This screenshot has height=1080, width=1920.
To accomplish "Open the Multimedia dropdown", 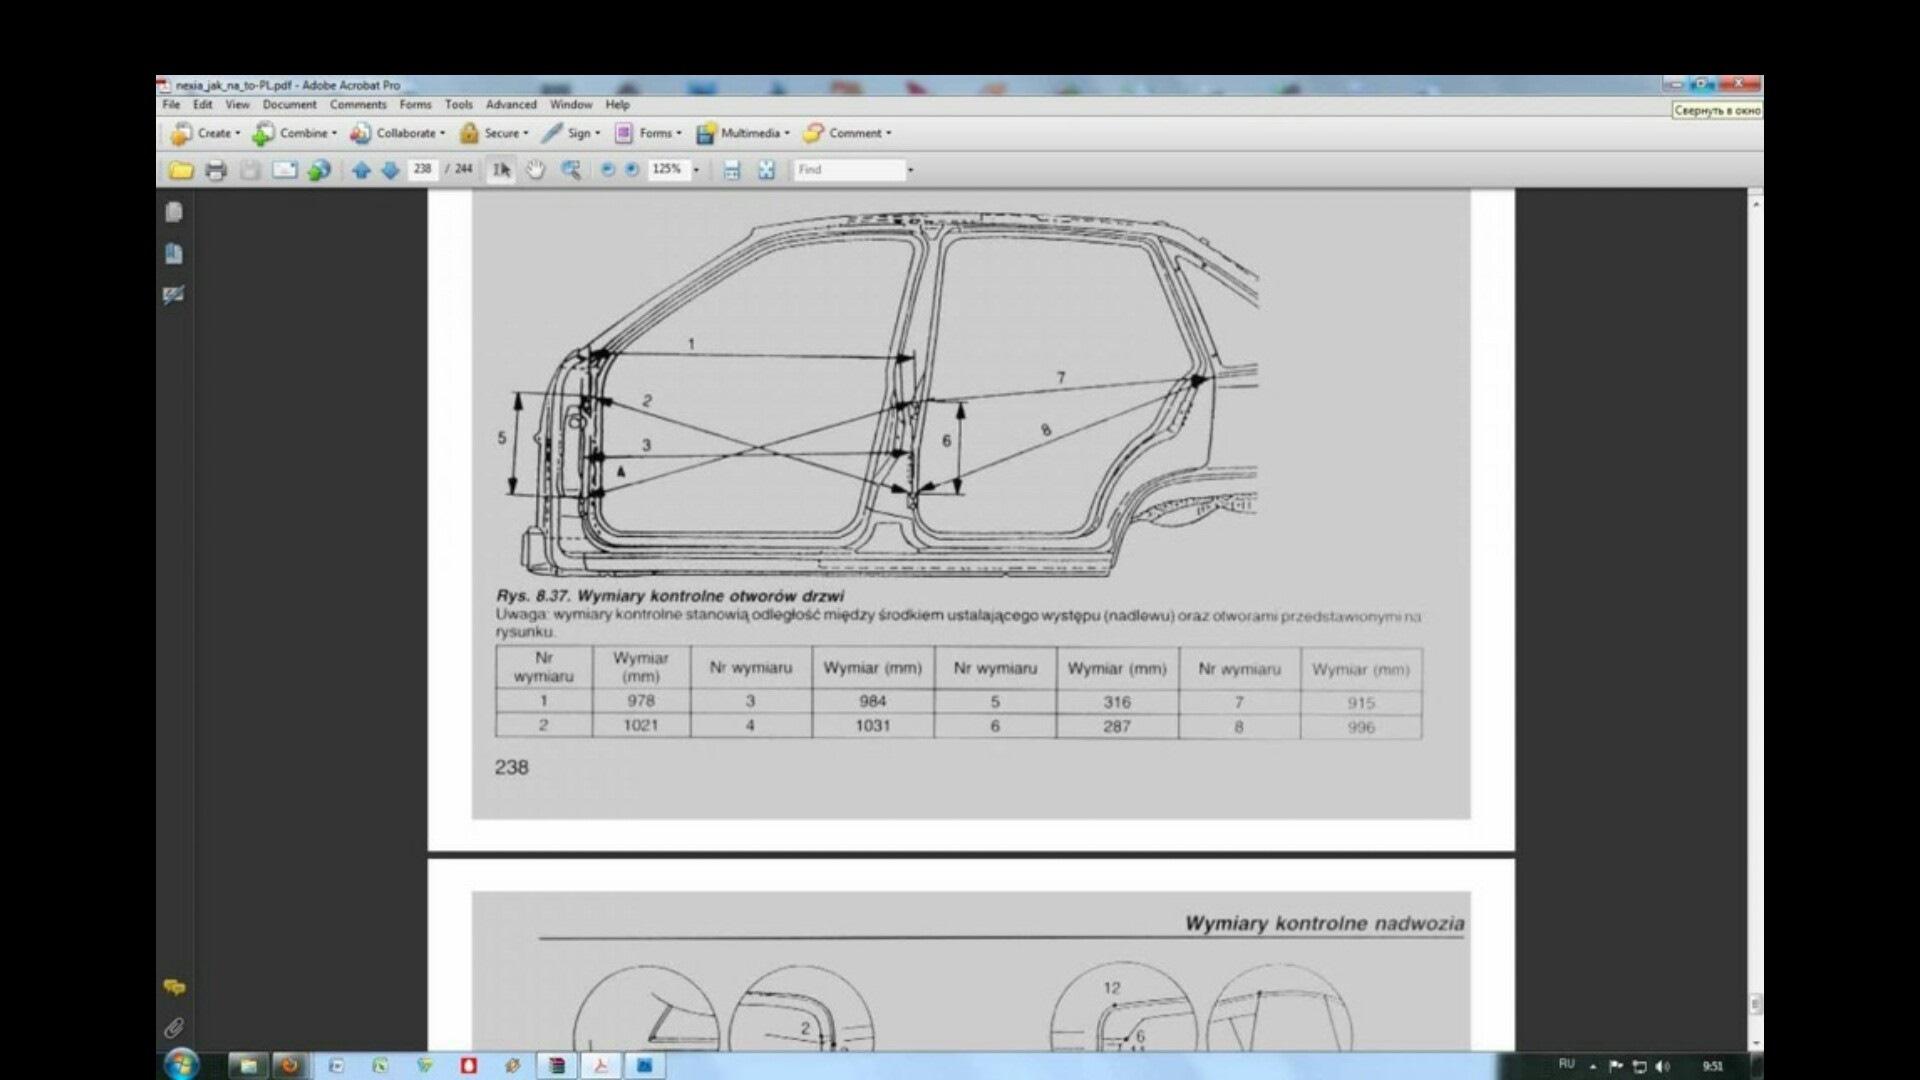I will tap(743, 133).
